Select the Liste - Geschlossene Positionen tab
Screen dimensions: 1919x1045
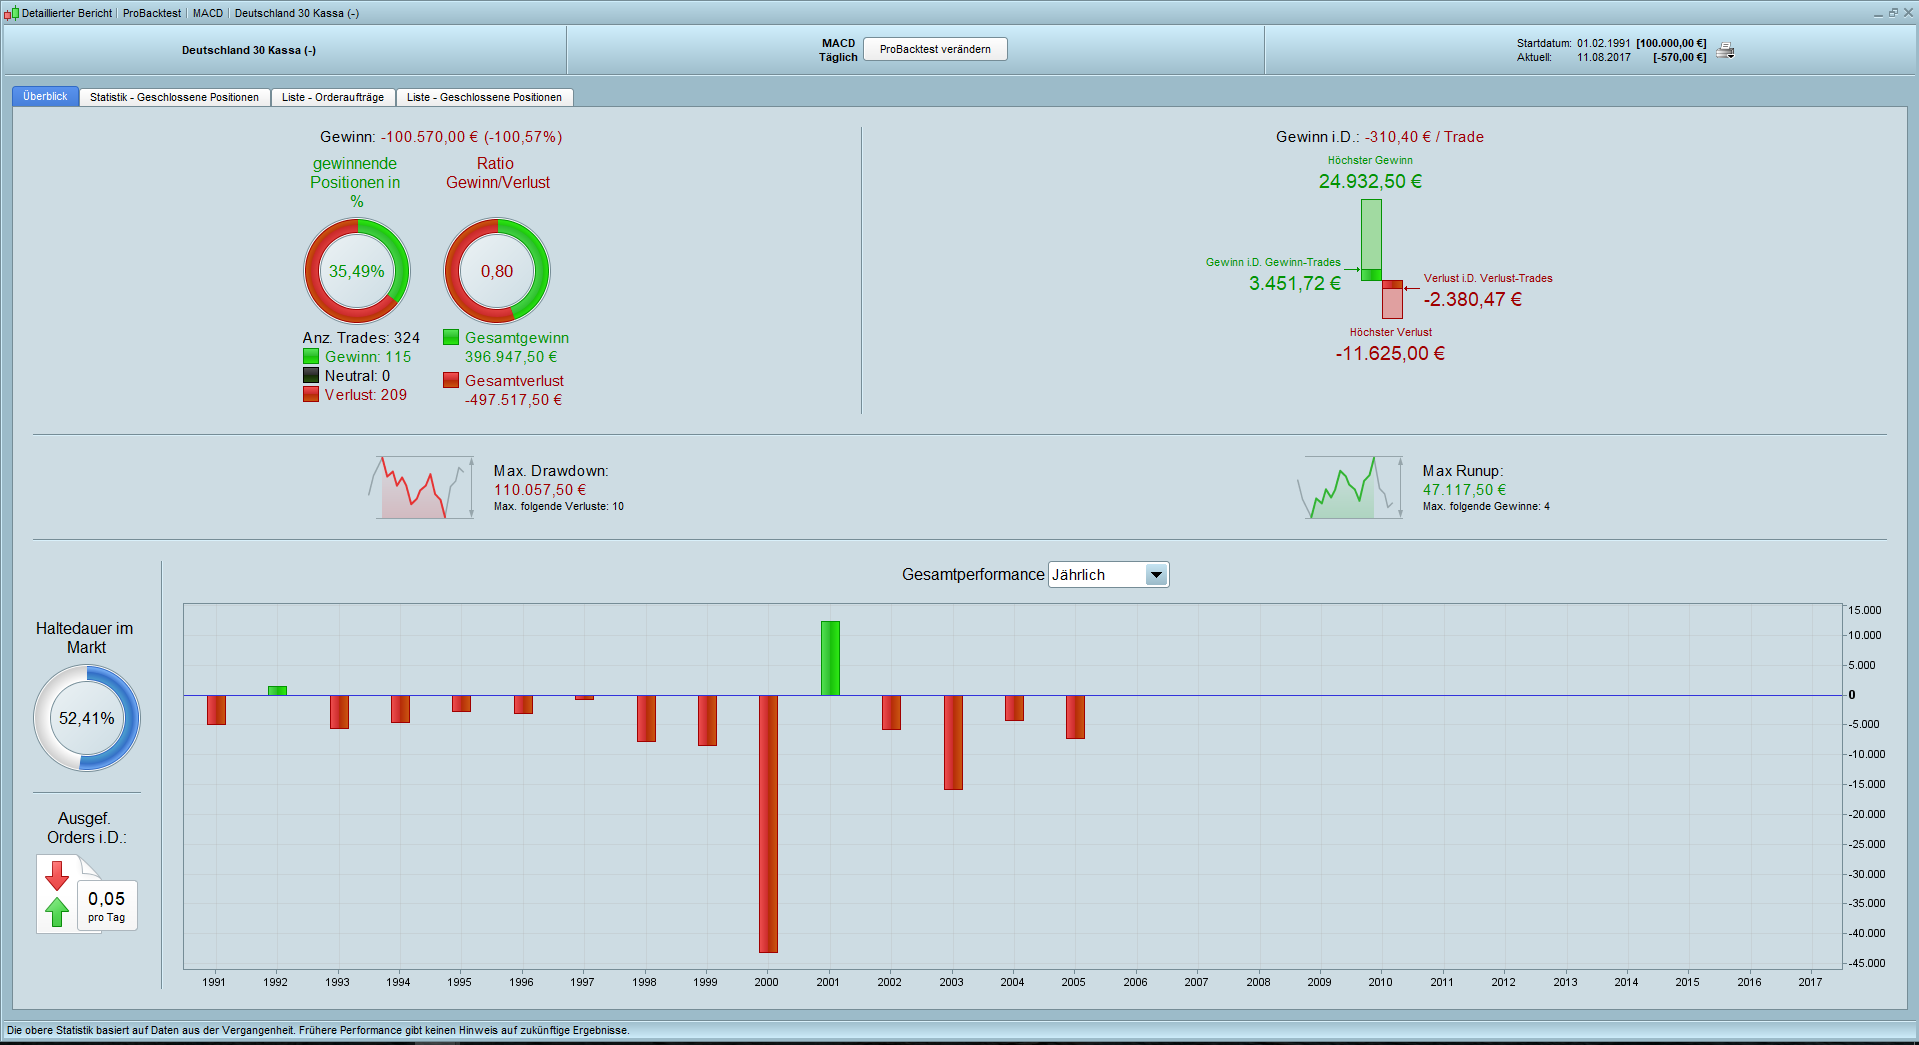484,97
